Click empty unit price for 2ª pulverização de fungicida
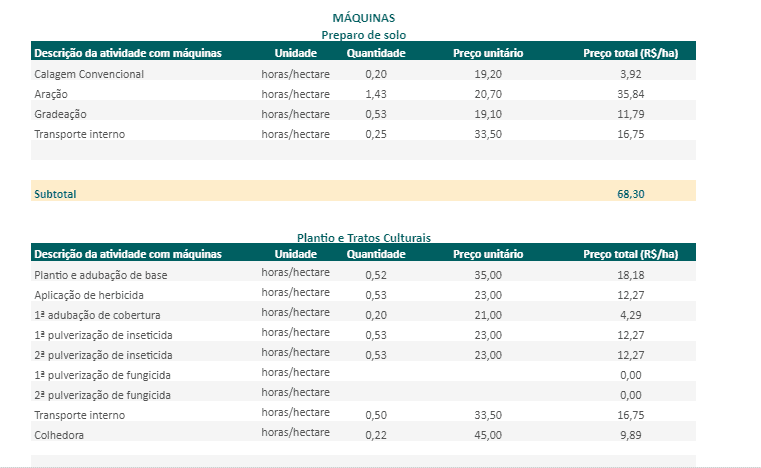This screenshot has width=761, height=468. pyautogui.click(x=488, y=394)
